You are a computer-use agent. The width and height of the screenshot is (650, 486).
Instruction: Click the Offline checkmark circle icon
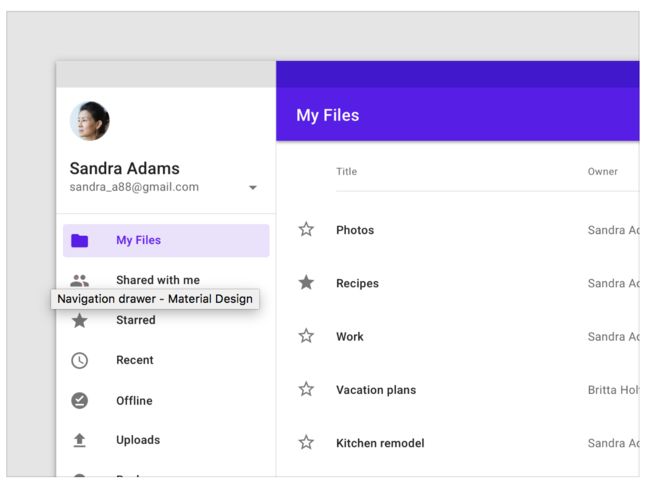click(80, 401)
